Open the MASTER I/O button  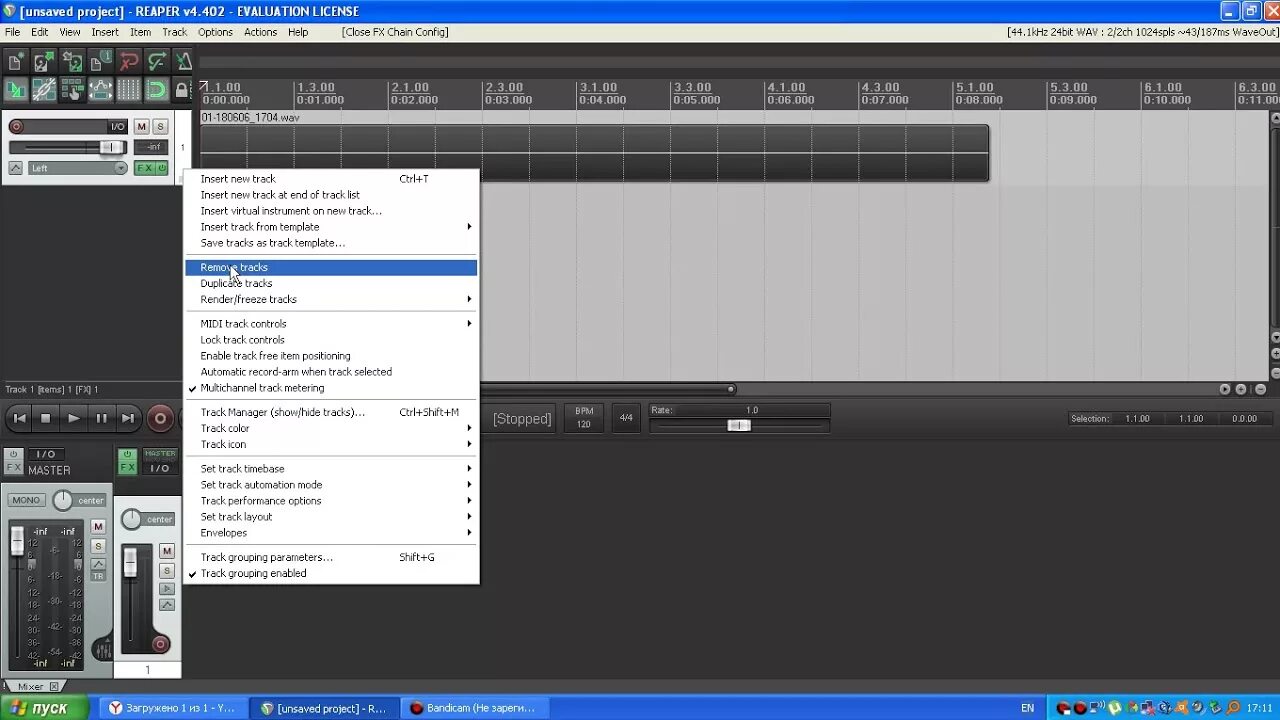coord(46,454)
